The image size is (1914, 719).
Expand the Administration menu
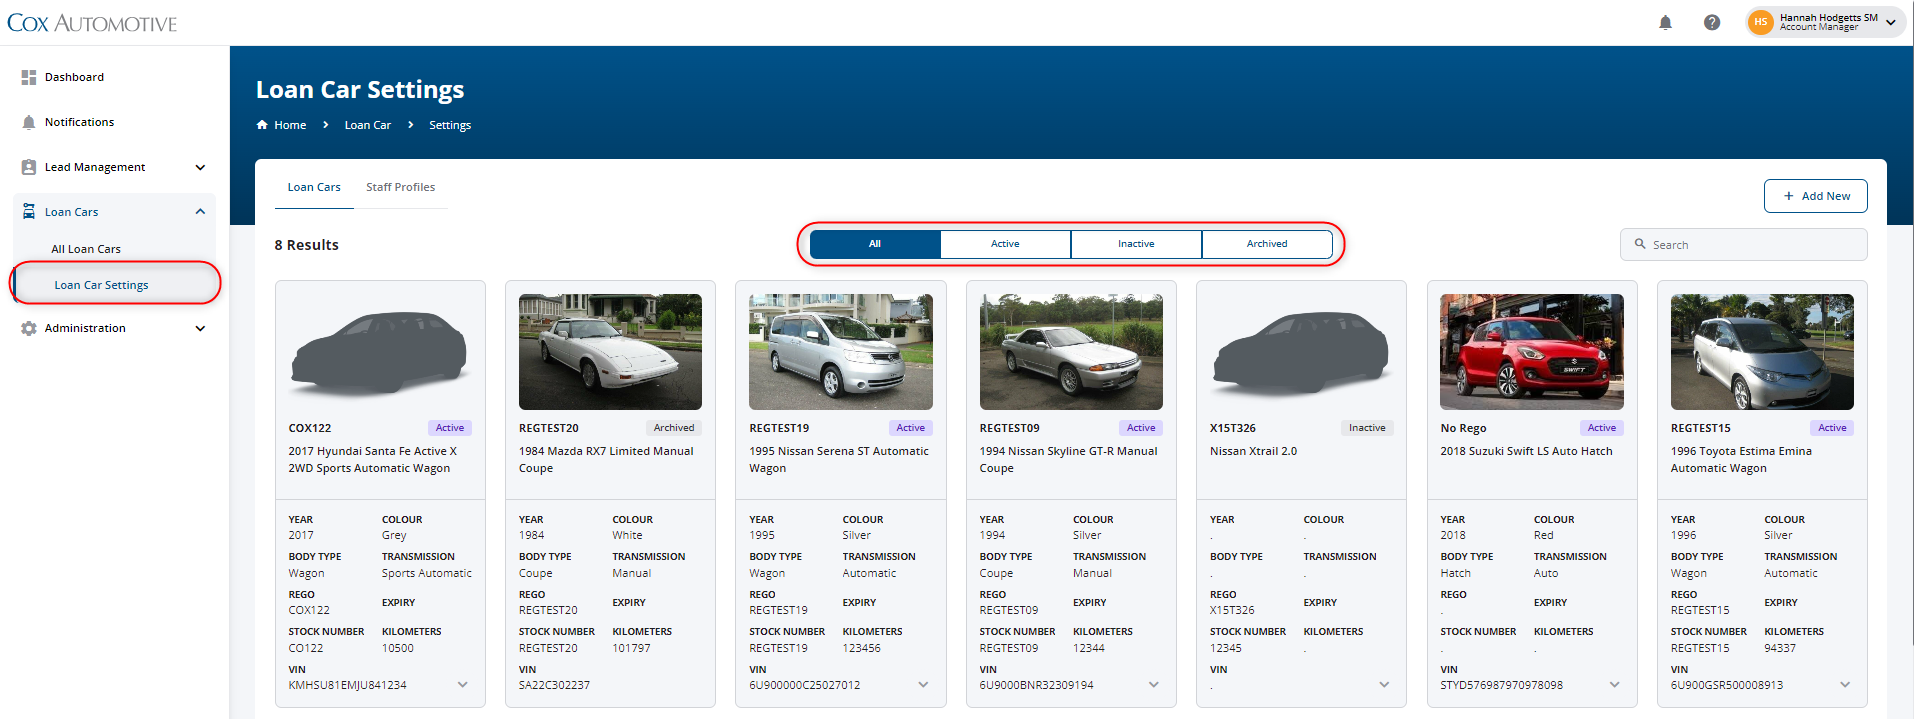tap(200, 328)
